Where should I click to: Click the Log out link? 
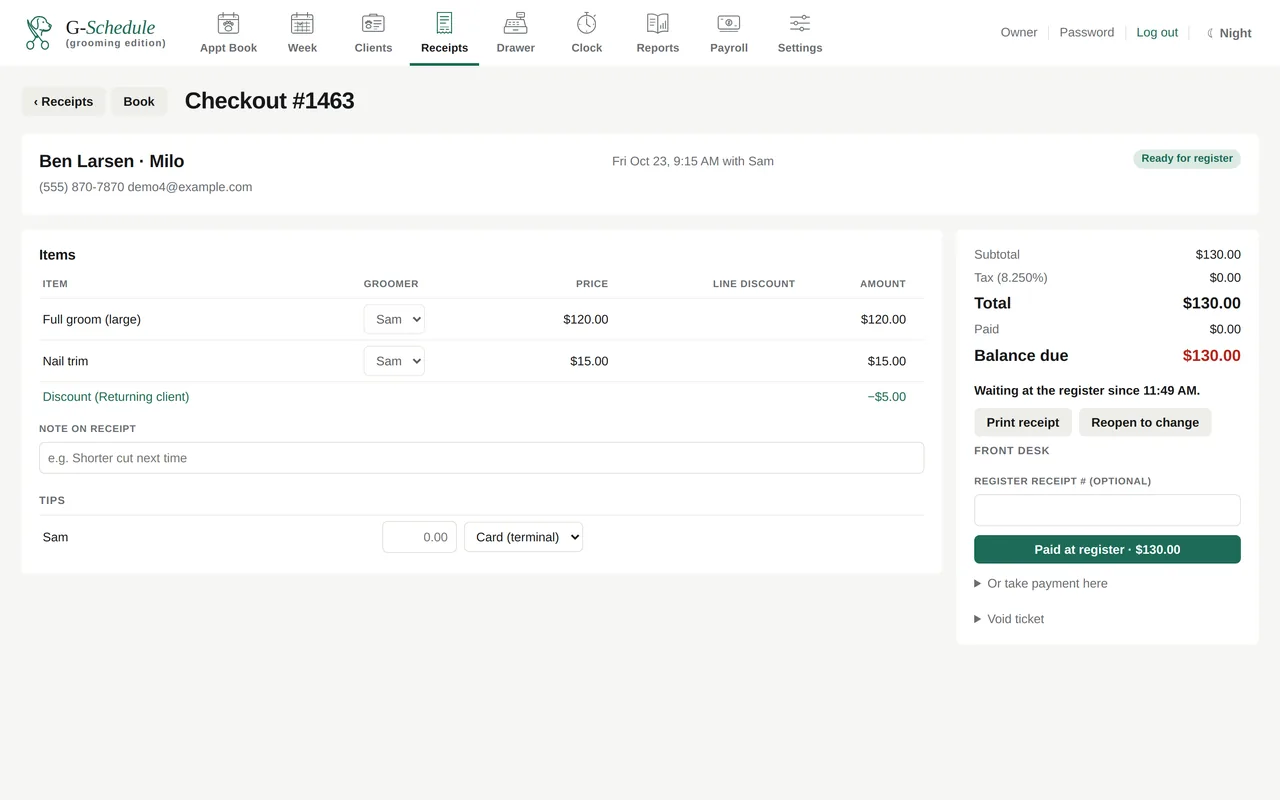1157,33
